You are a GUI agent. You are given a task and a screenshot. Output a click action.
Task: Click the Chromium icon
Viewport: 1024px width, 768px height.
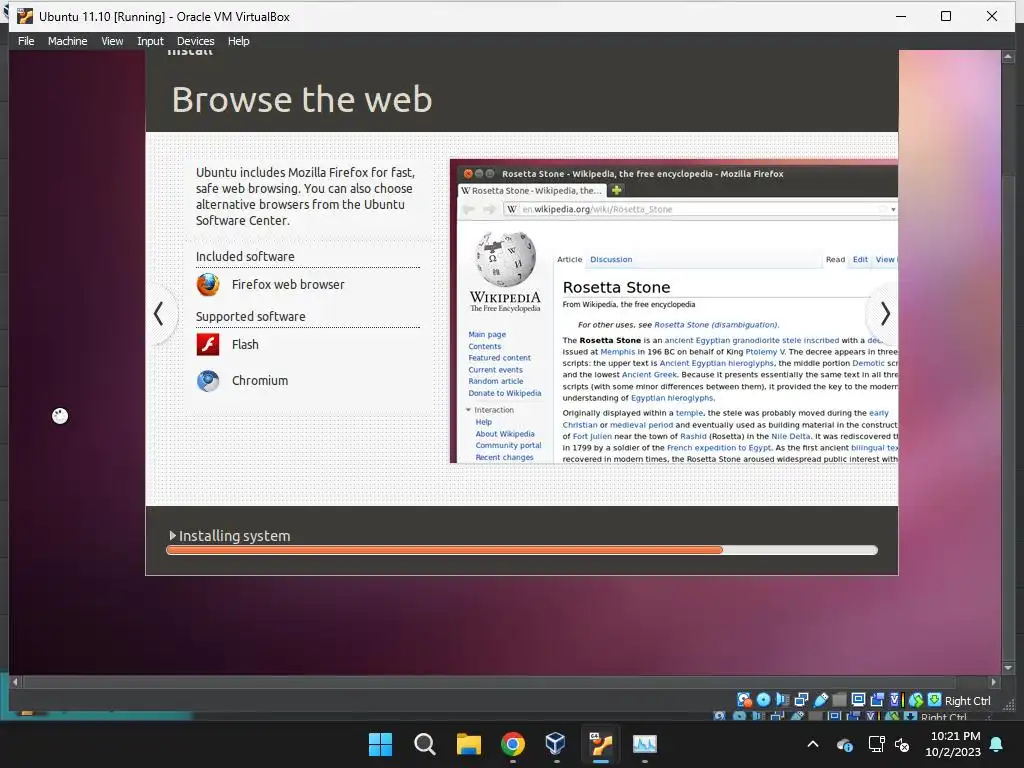point(208,380)
